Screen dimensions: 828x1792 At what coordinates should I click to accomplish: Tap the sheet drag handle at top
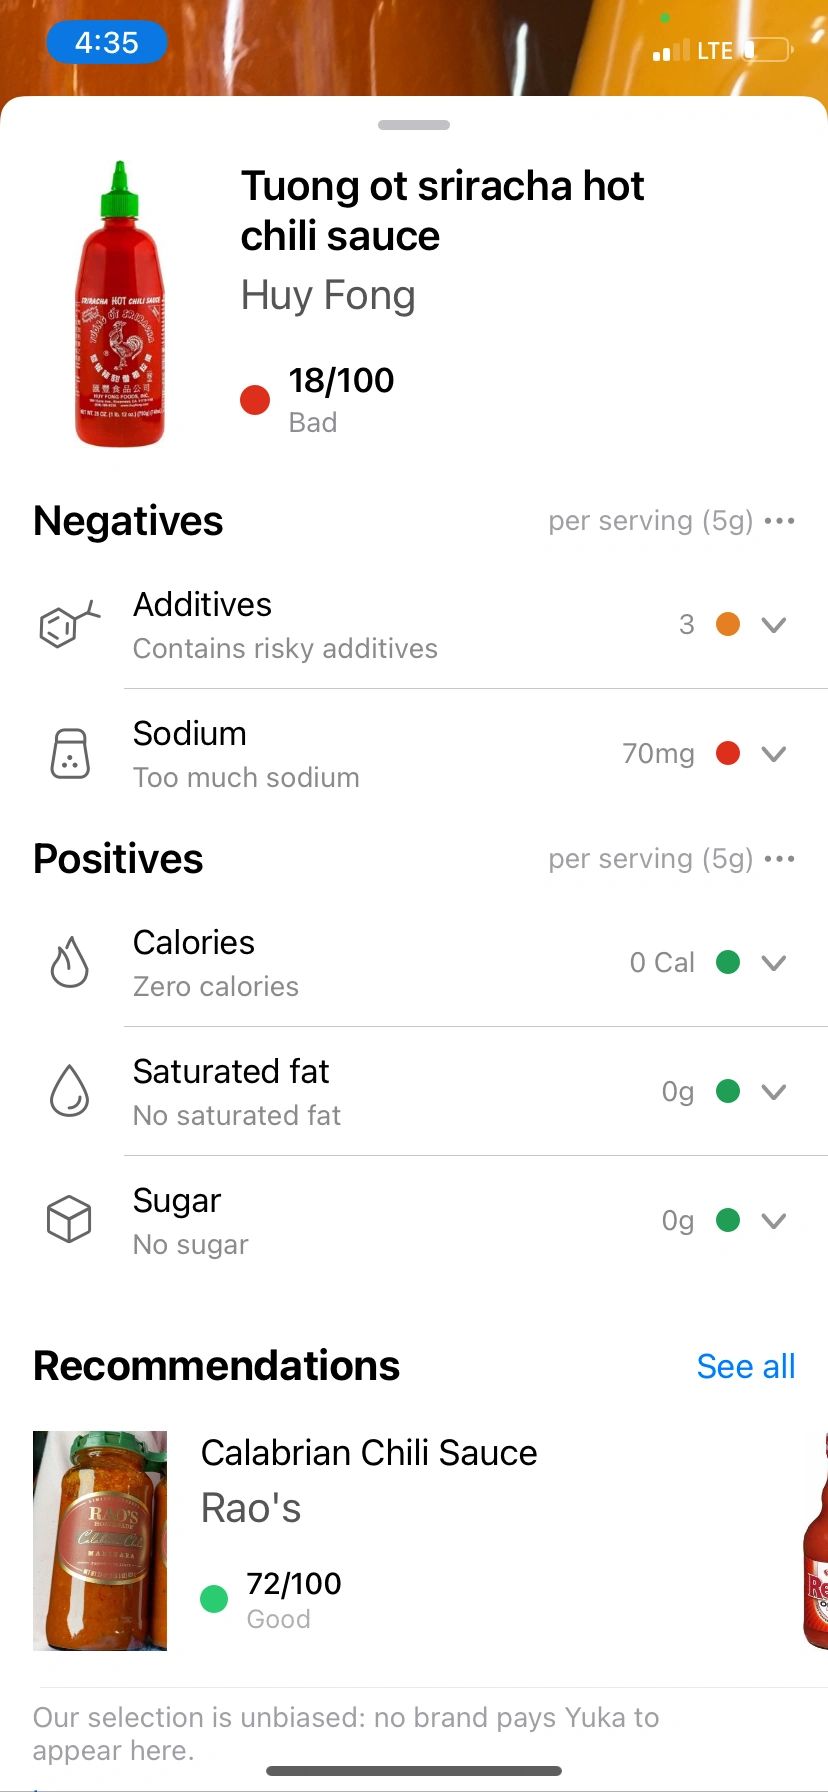[x=414, y=125]
